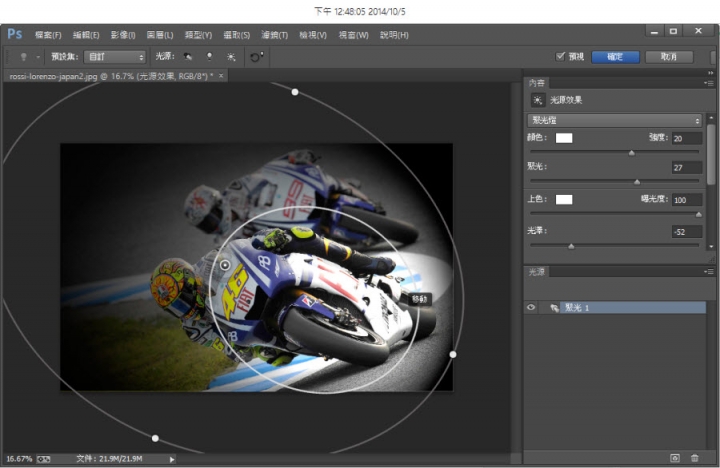Click the 光澤 gloss slider handle
The width and height of the screenshot is (720, 468).
point(571,247)
